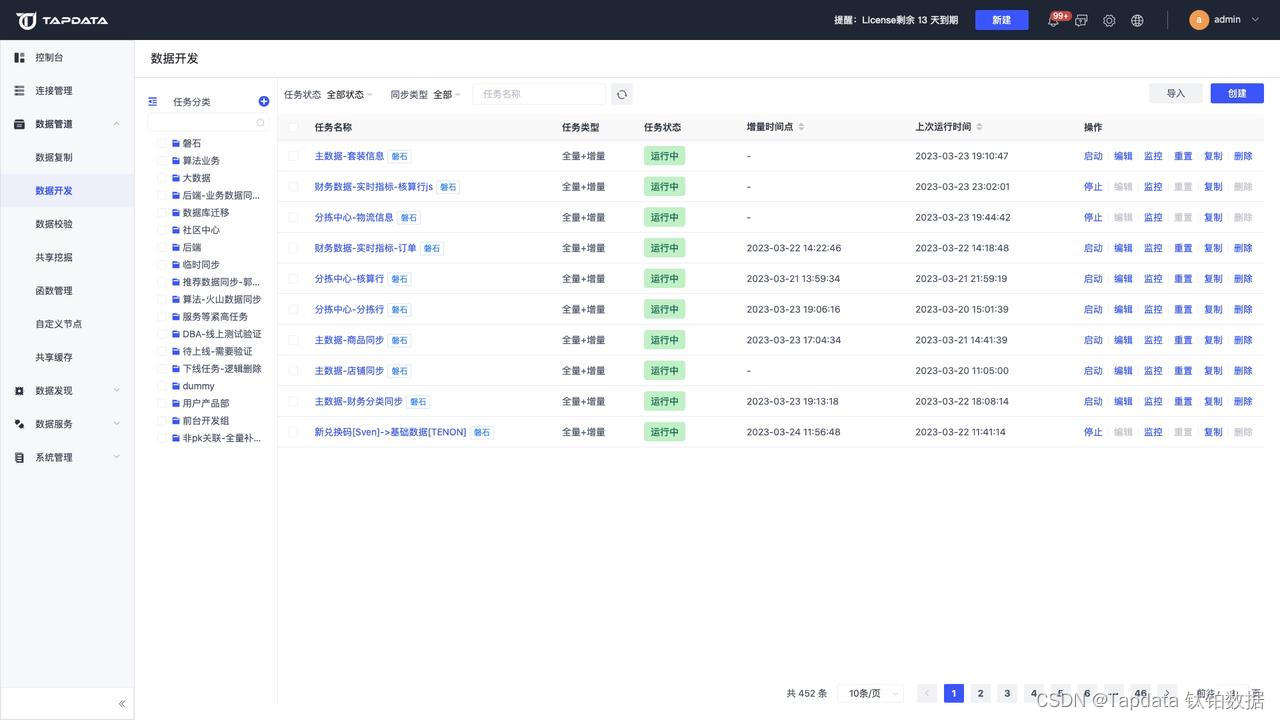This screenshot has height=720, width=1280.
Task: Add a new task category with plus icon
Action: pyautogui.click(x=264, y=101)
